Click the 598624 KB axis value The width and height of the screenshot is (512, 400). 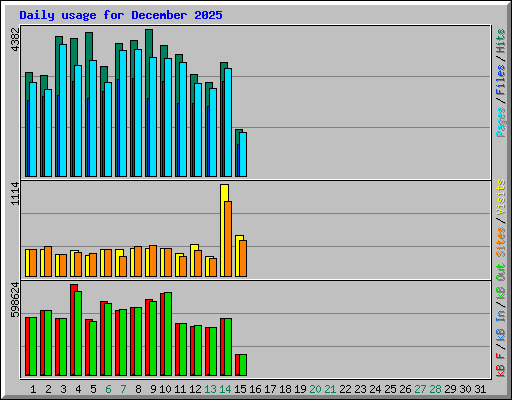tap(15, 300)
